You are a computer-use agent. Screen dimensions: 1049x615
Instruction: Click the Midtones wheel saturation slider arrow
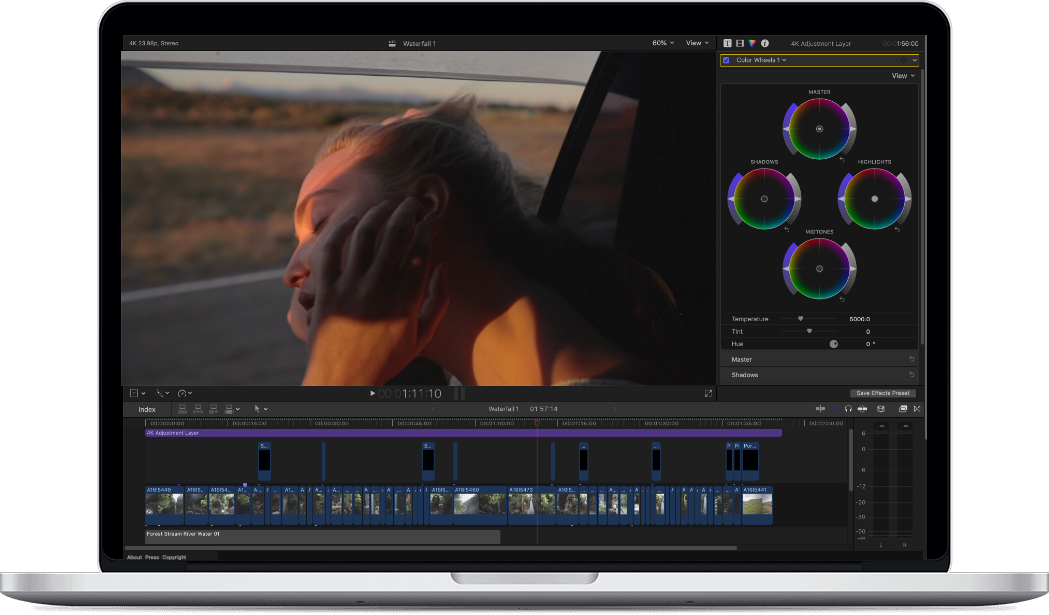786,268
